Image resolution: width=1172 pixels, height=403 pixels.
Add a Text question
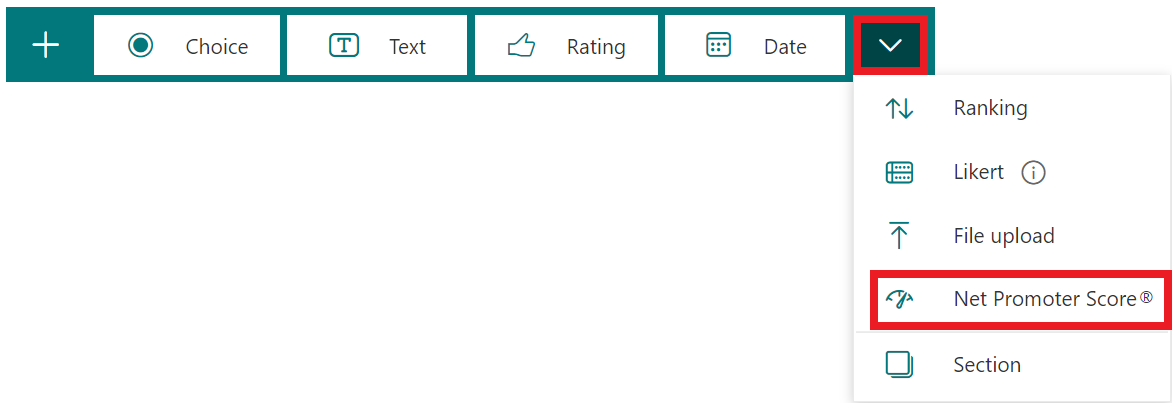(377, 46)
